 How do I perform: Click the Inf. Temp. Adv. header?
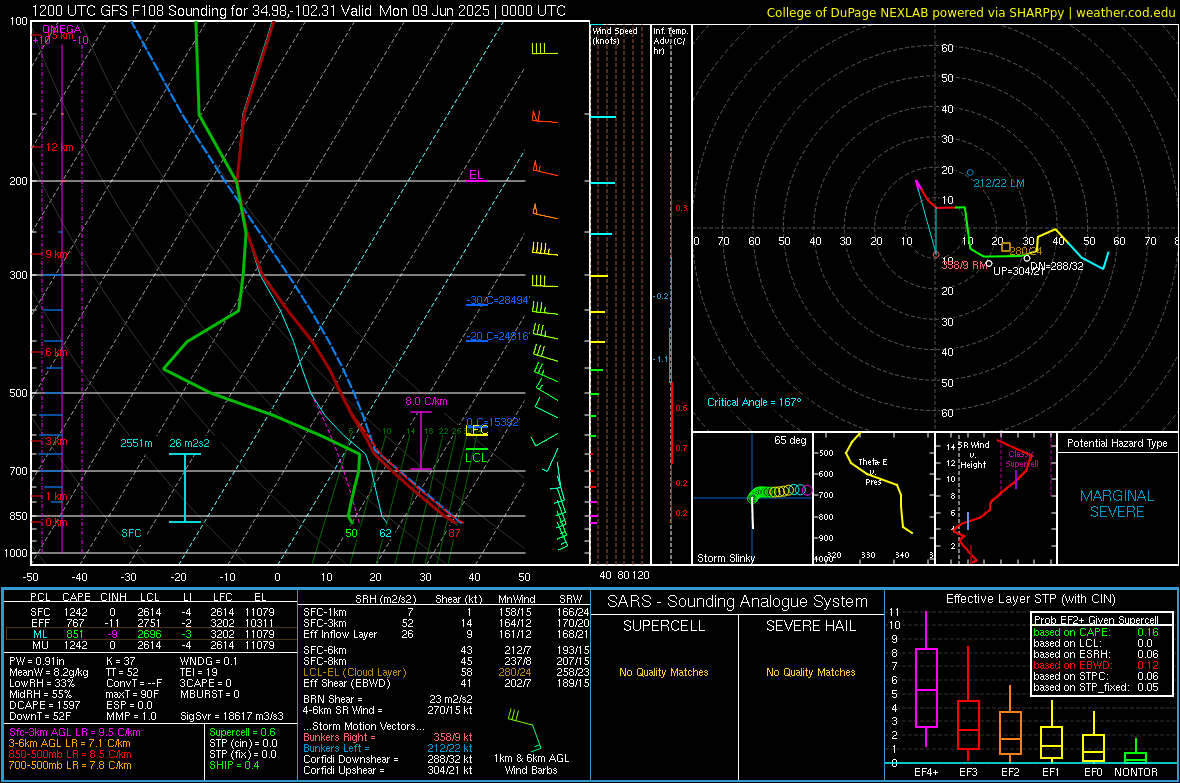(x=670, y=41)
